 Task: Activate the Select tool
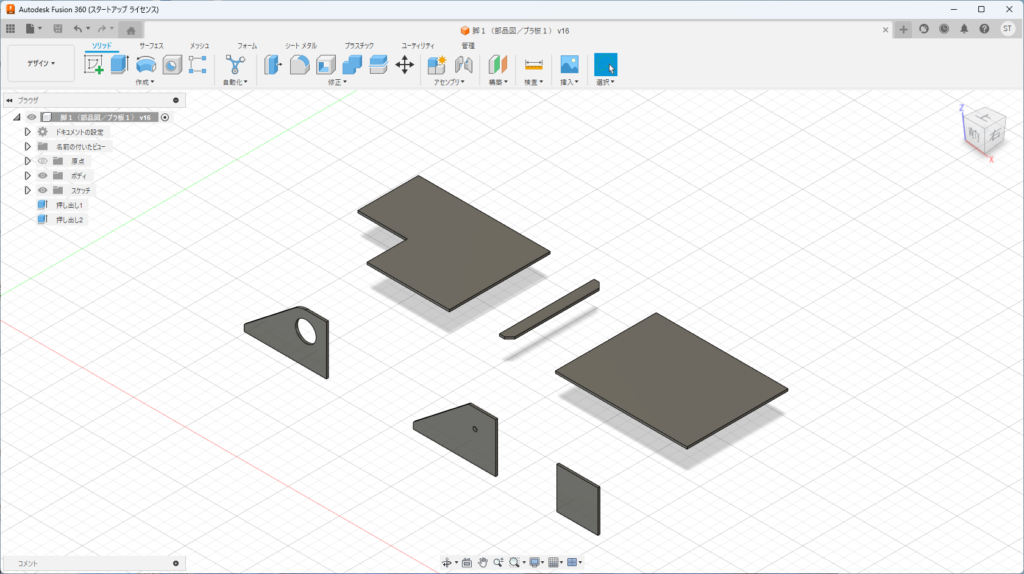(605, 65)
